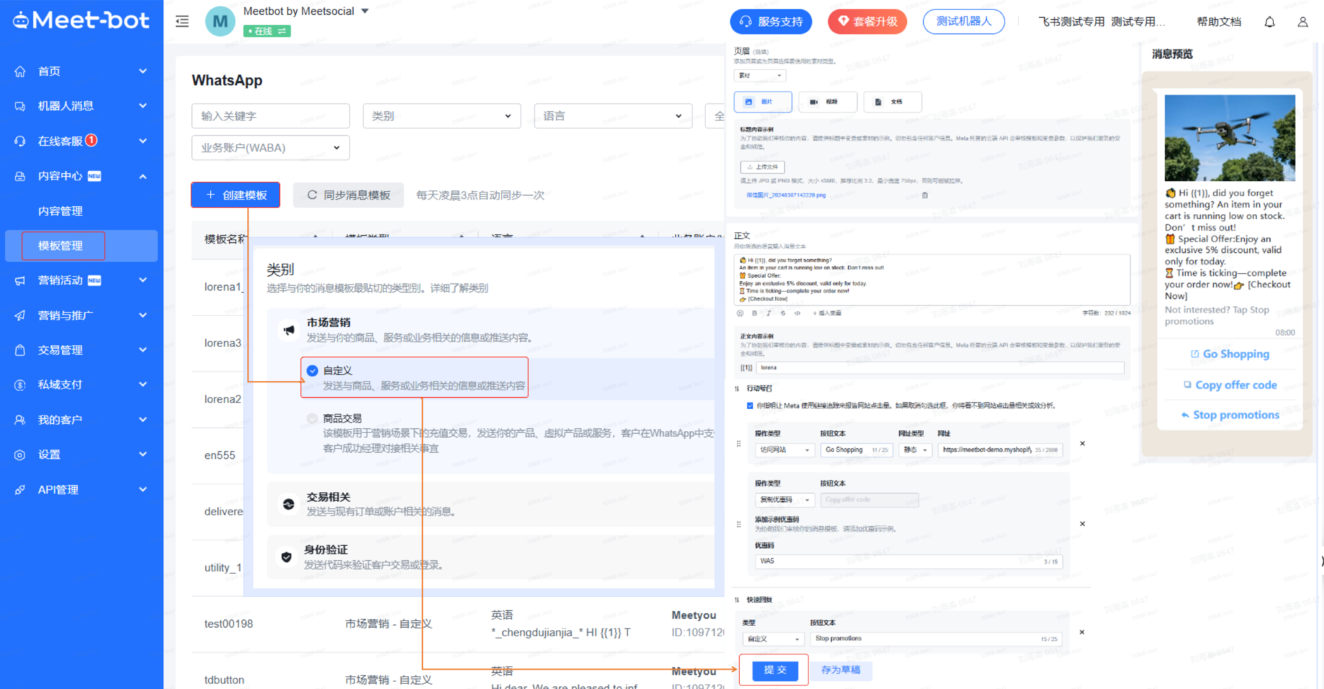The width and height of the screenshot is (1324, 689).
Task: Apply strikethrough in body text toolbar
Action: [x=783, y=313]
